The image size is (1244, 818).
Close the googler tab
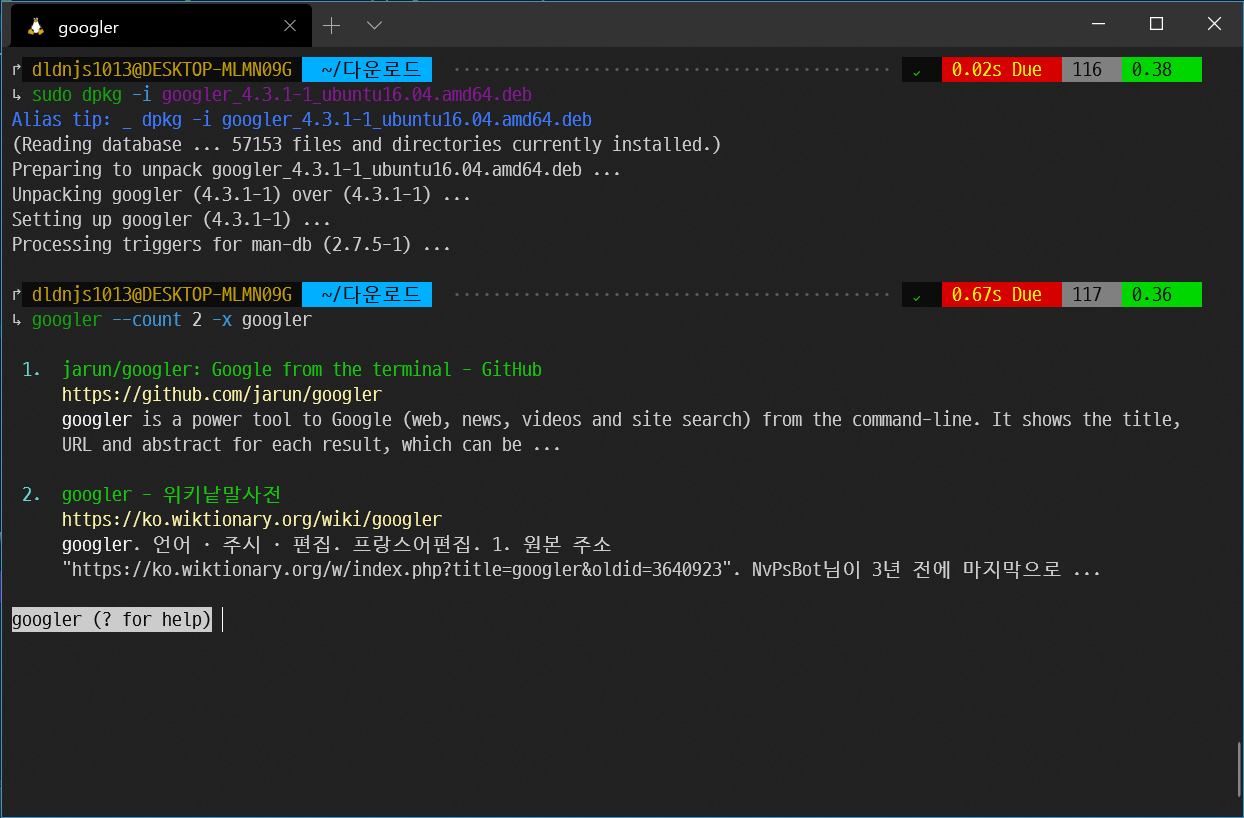tap(290, 26)
